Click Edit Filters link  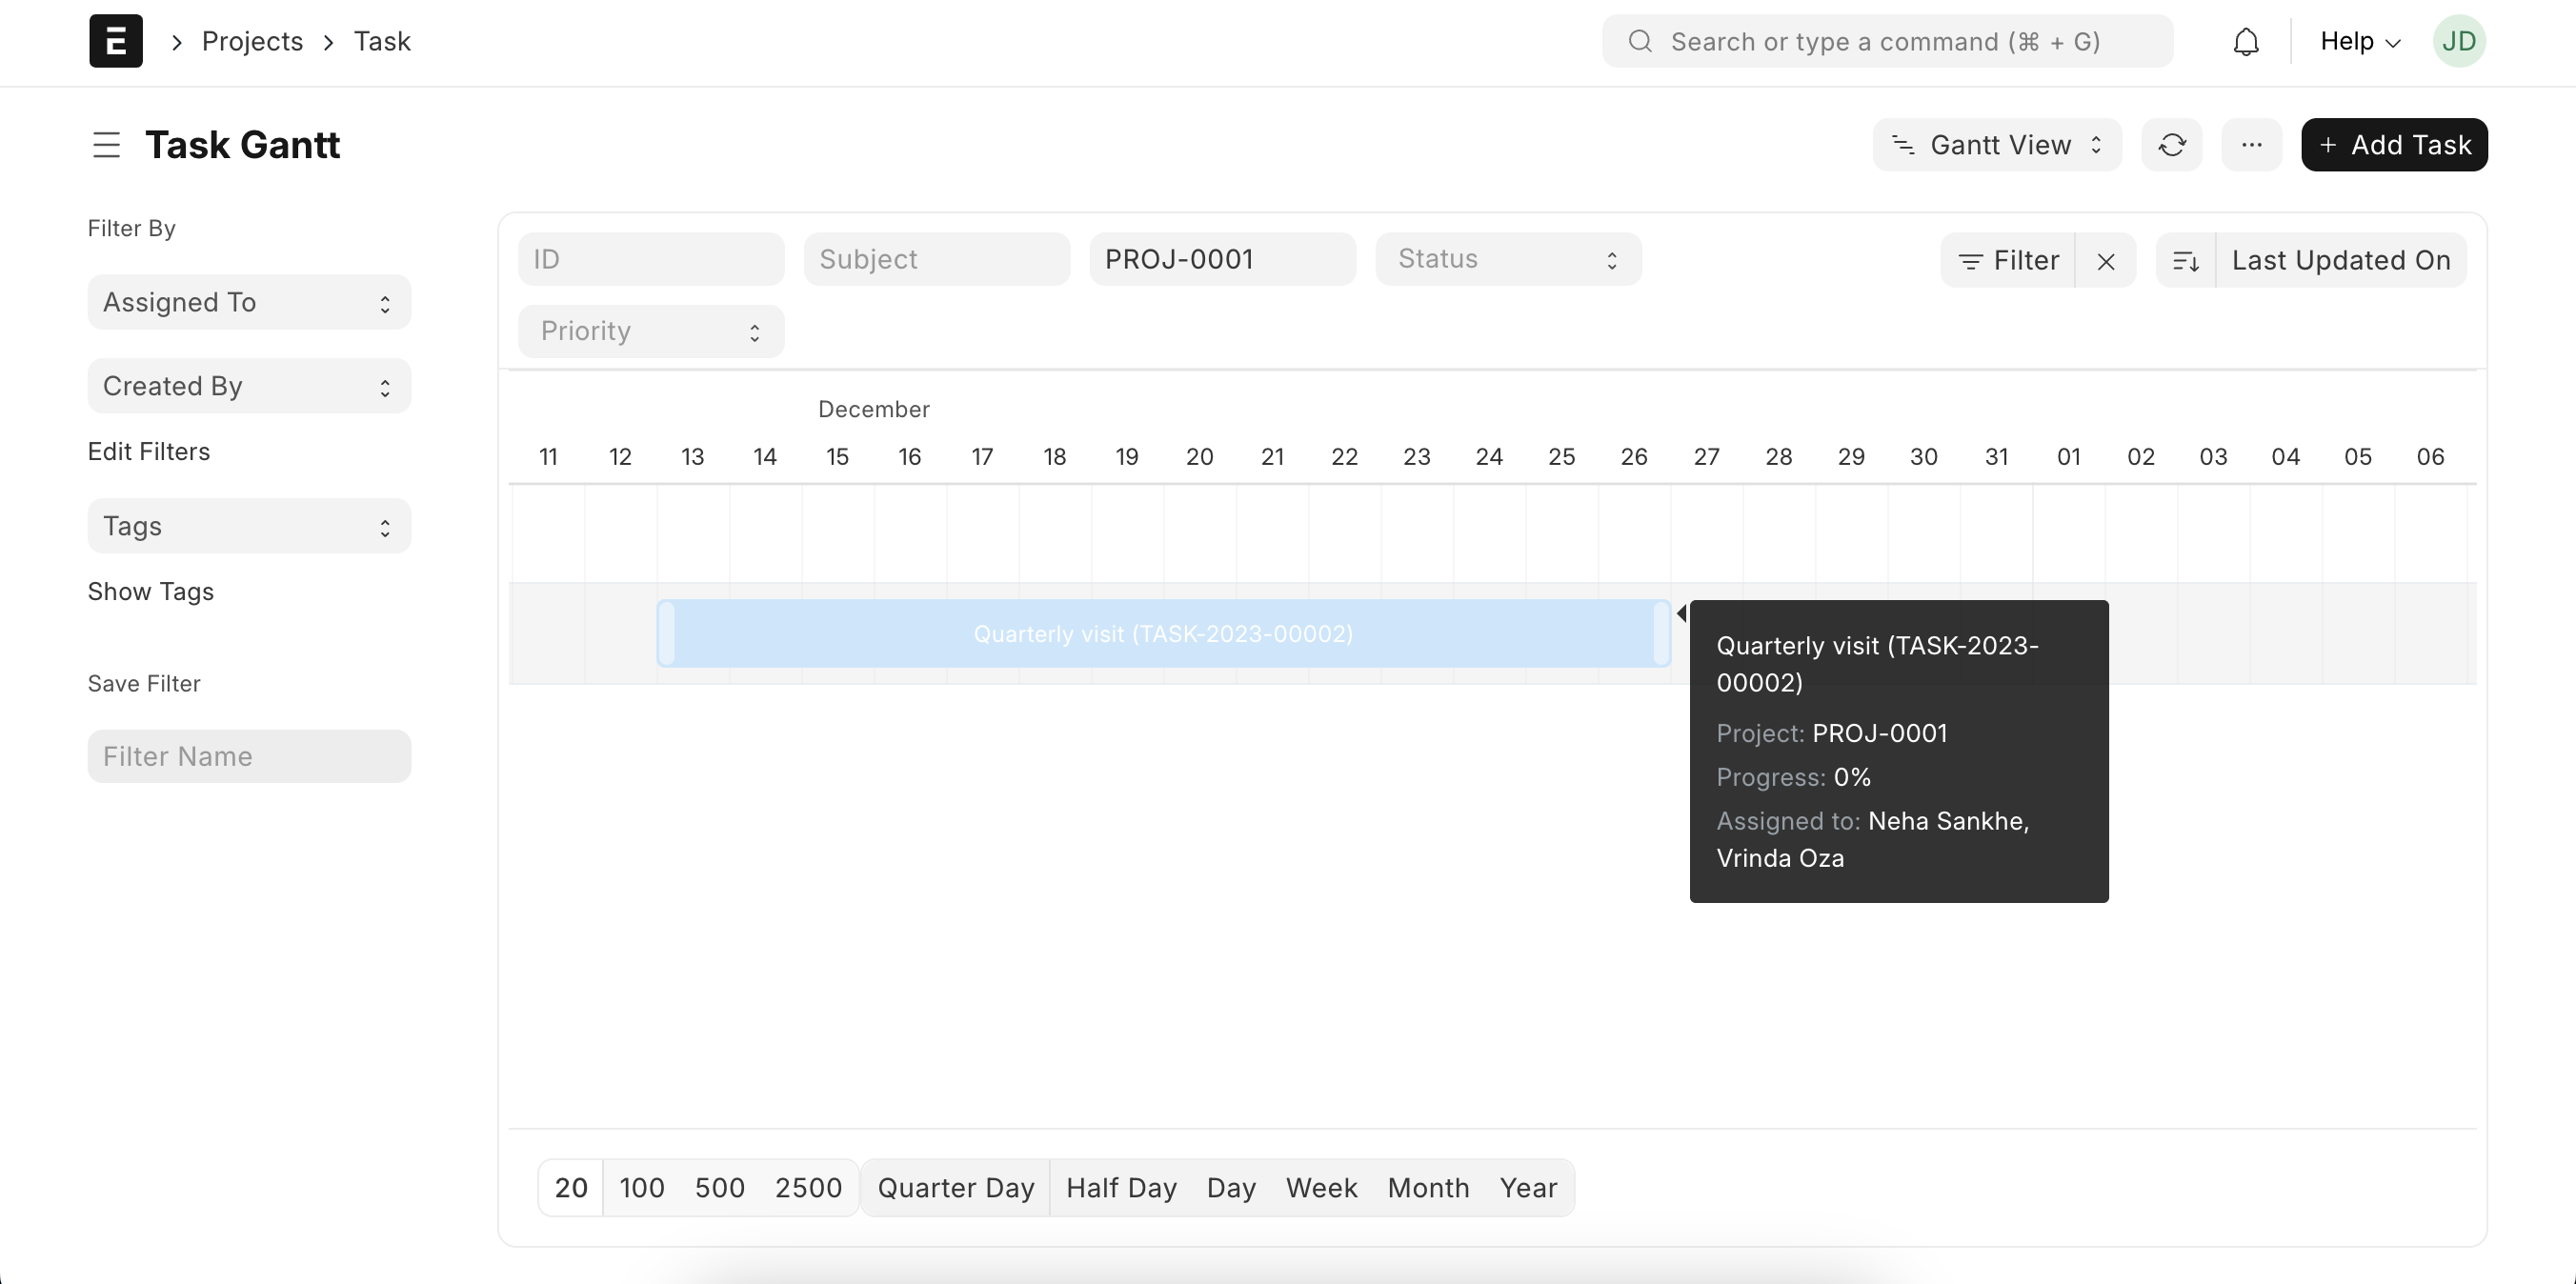[x=149, y=451]
